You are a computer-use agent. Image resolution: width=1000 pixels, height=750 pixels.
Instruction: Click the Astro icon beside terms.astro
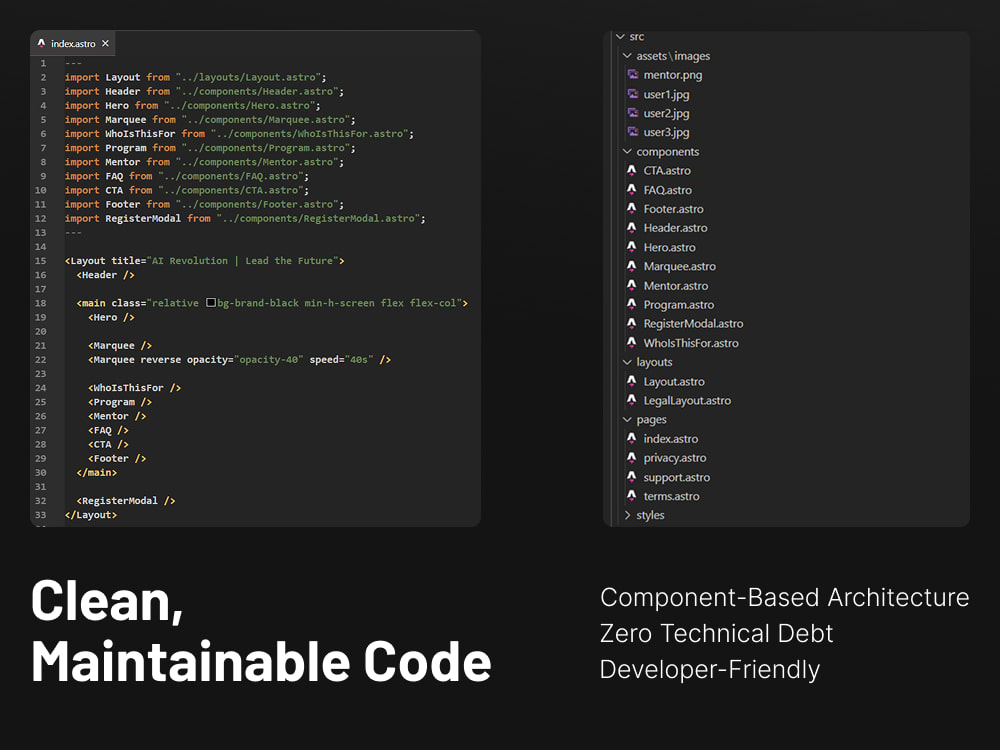tap(631, 496)
